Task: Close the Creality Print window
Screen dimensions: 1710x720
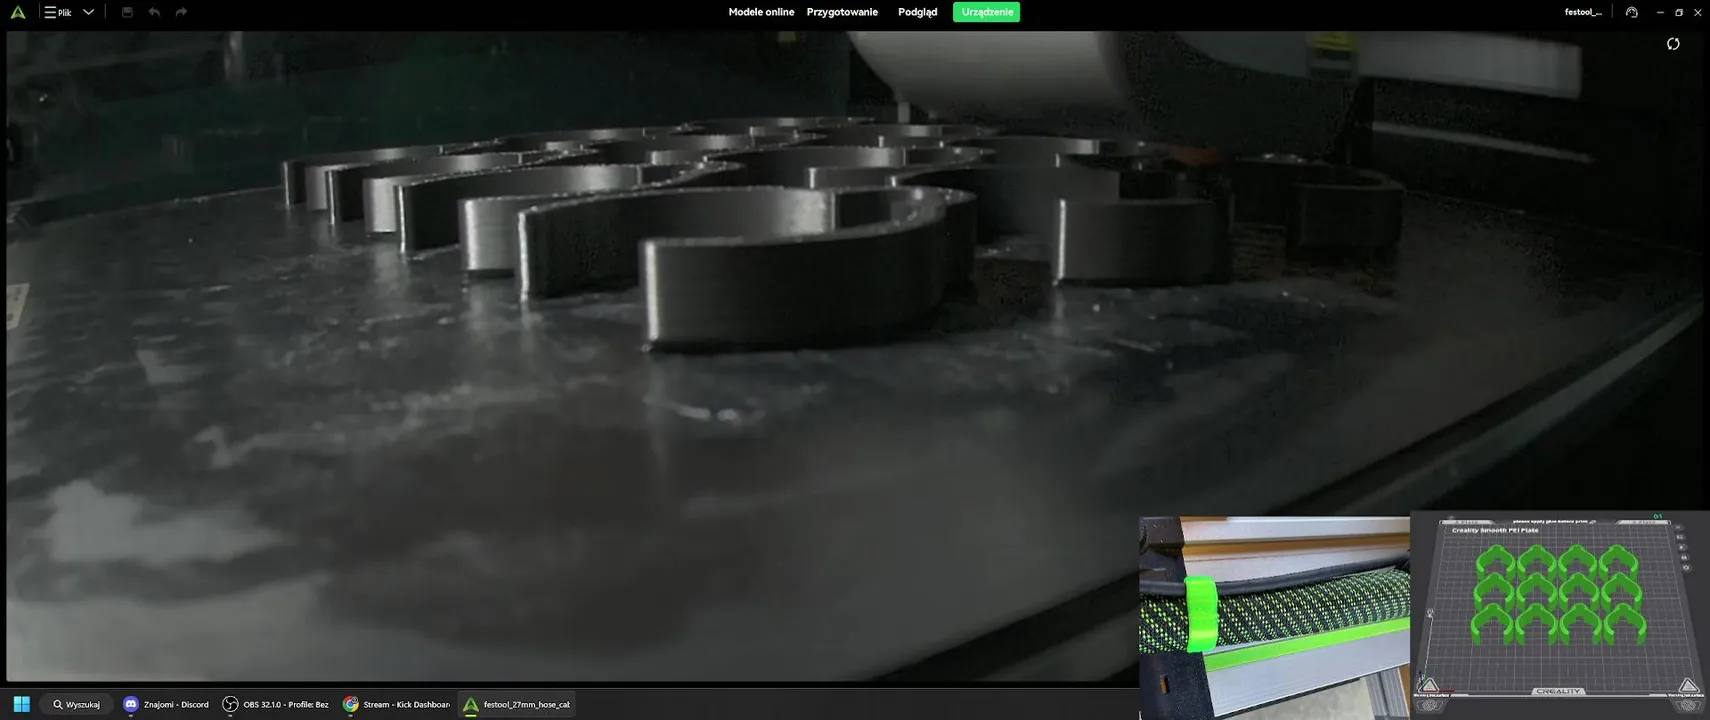Action: [x=1698, y=12]
